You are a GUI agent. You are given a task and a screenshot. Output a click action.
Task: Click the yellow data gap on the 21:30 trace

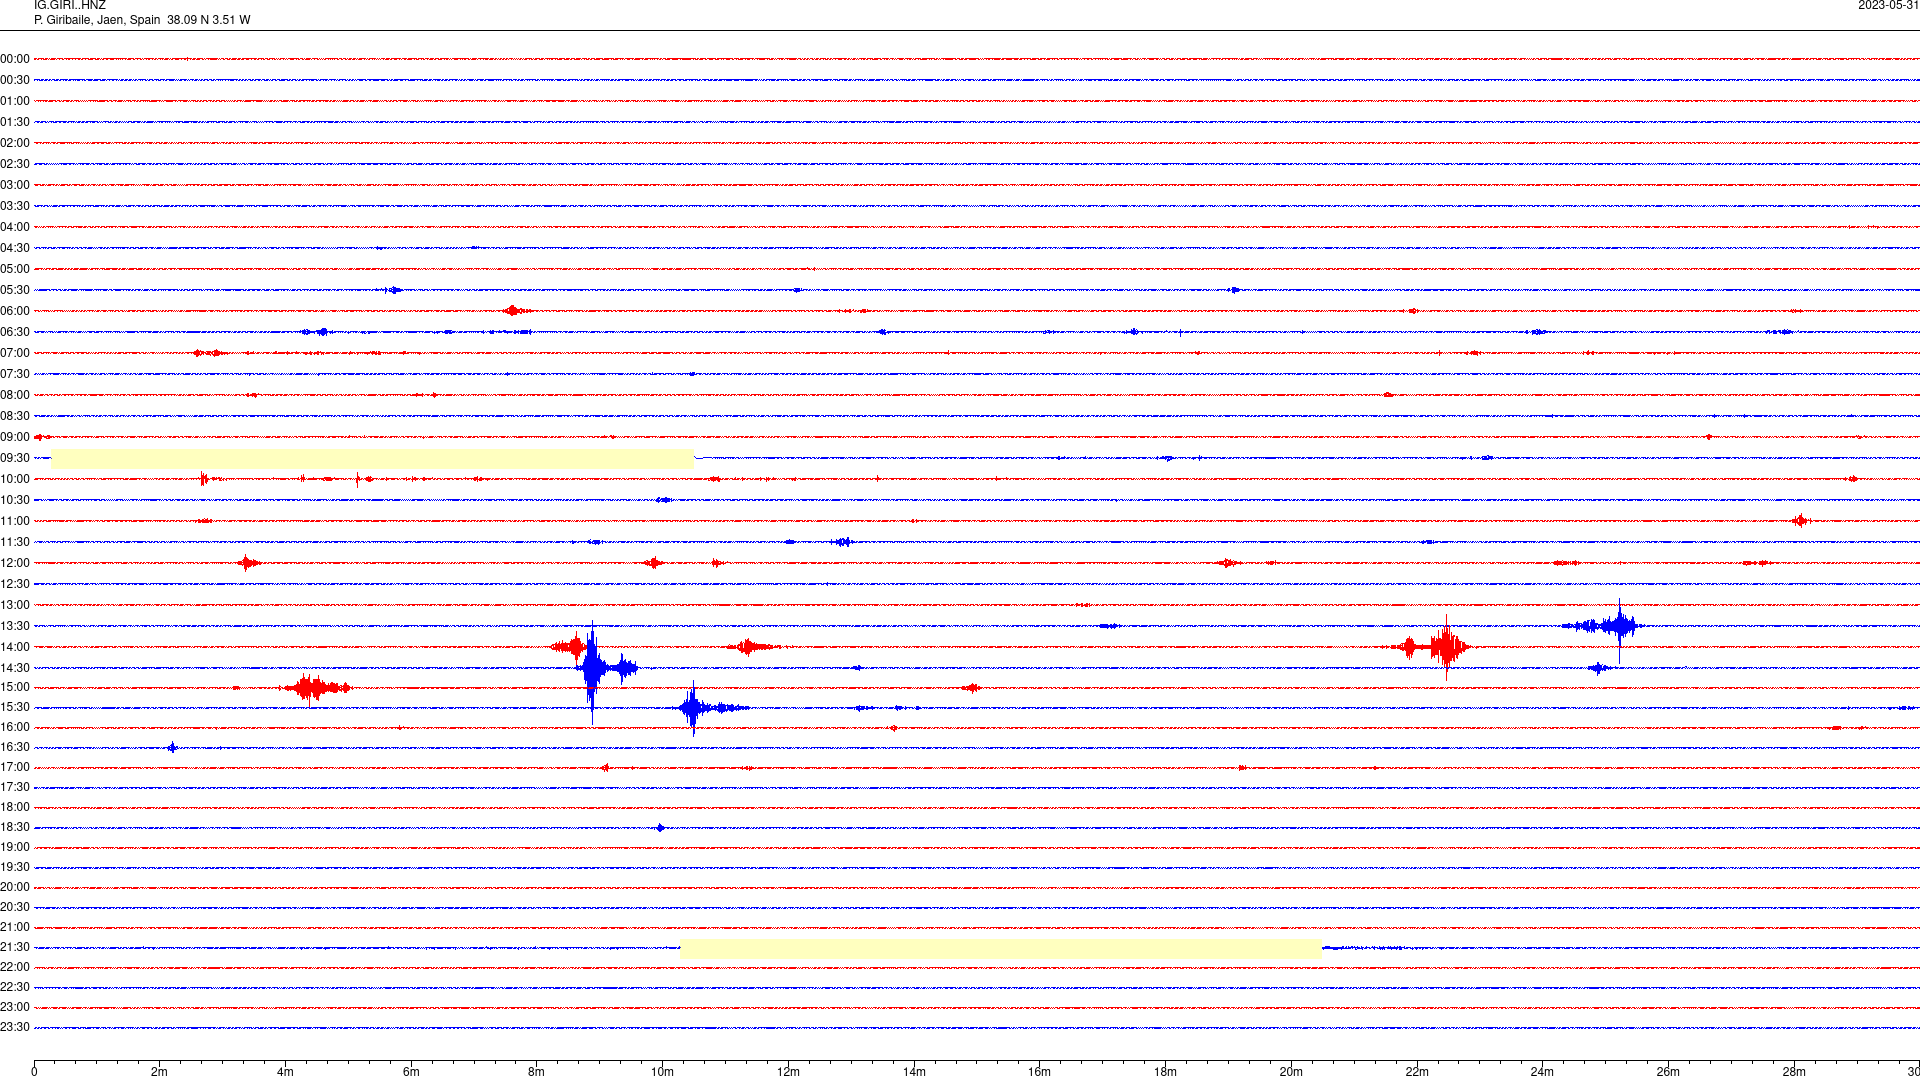(x=1000, y=949)
